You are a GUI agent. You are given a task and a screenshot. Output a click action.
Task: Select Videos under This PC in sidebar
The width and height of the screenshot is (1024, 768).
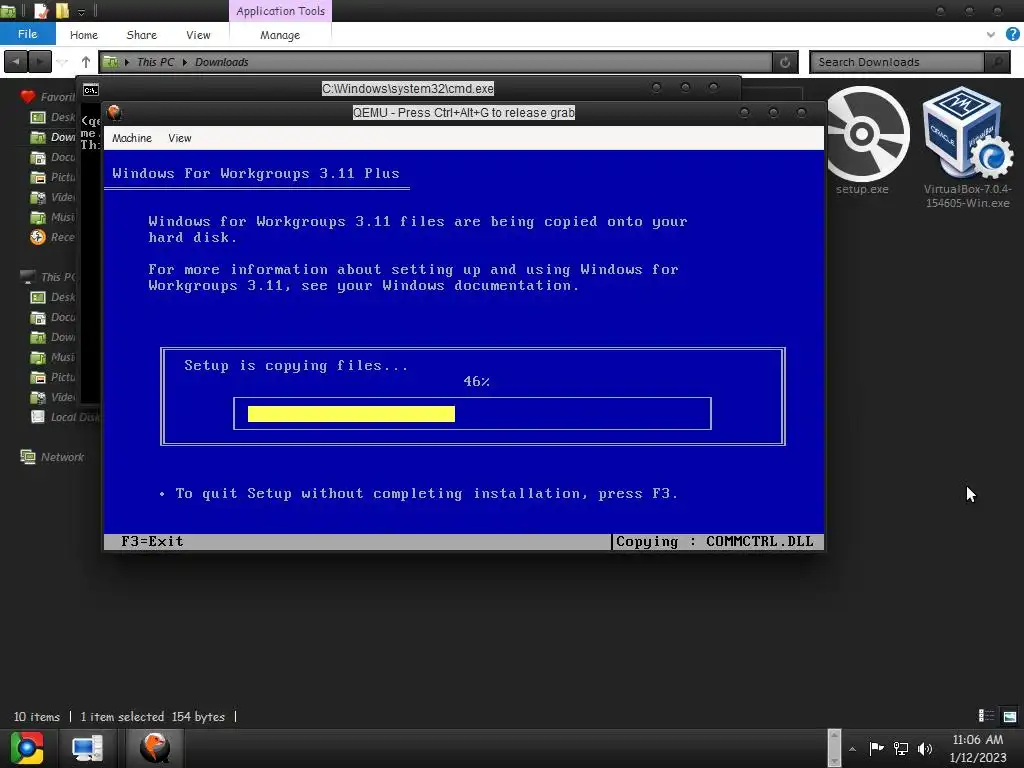click(53, 397)
